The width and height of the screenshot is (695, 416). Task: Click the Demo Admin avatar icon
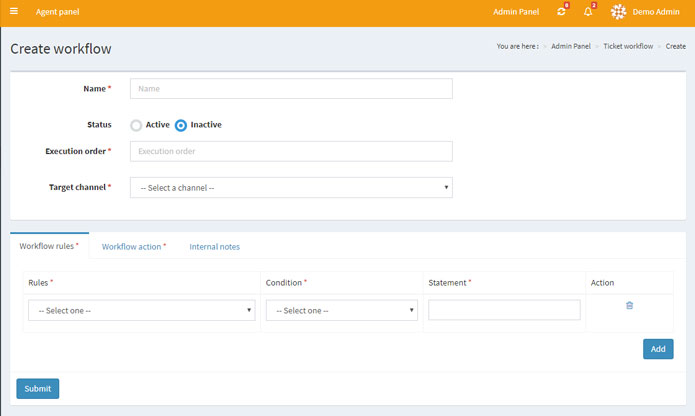619,12
